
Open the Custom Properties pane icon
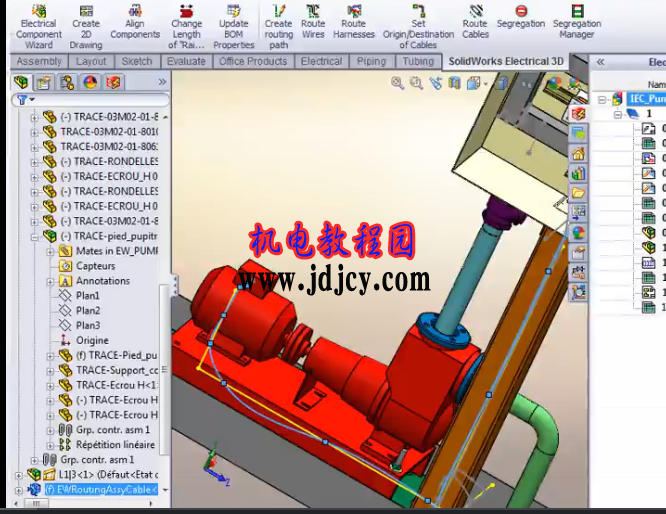578,253
